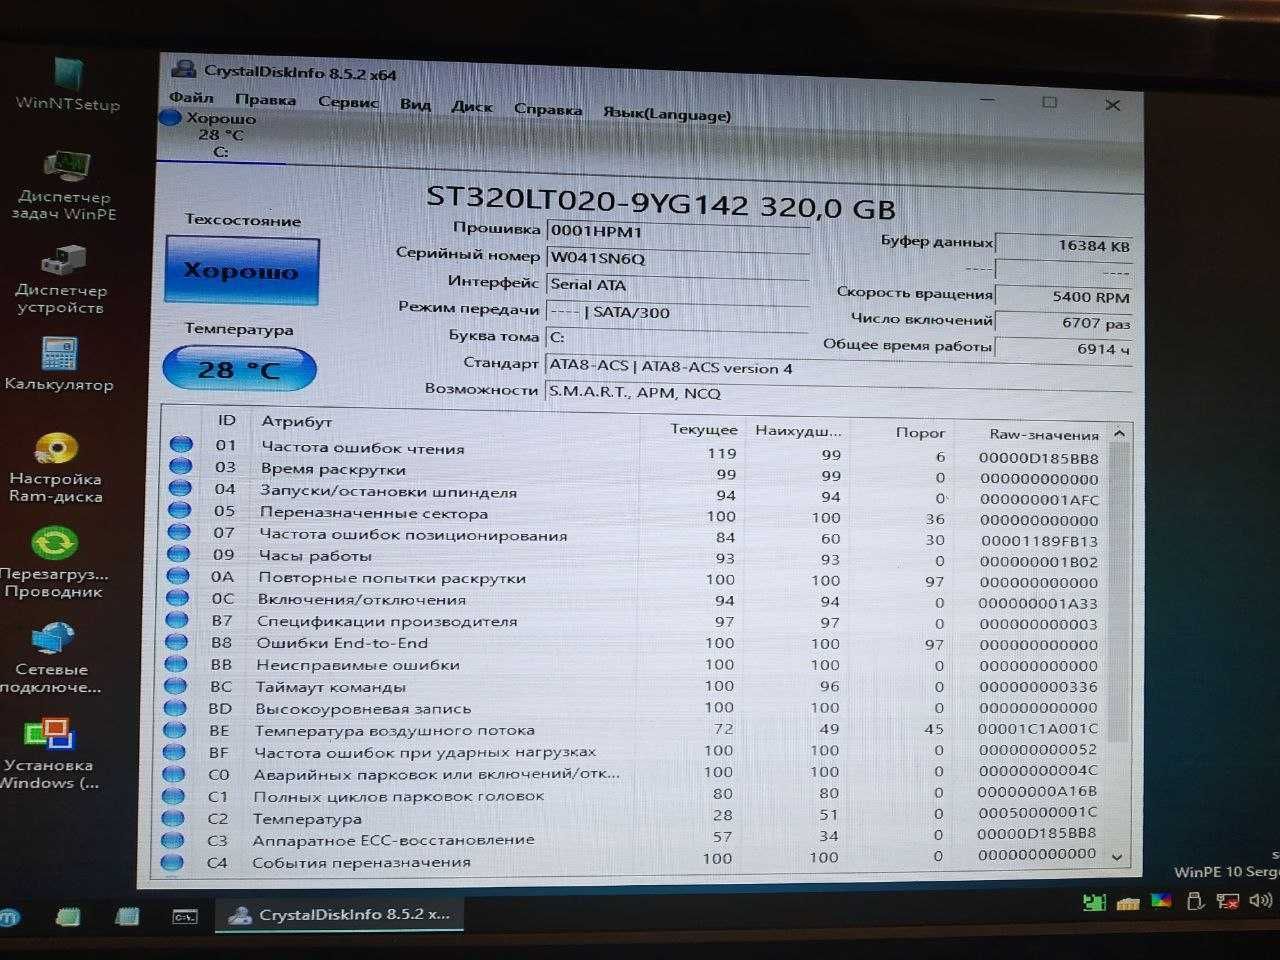
Task: Click the scroll-down arrow of attribute list
Action: pos(1117,856)
